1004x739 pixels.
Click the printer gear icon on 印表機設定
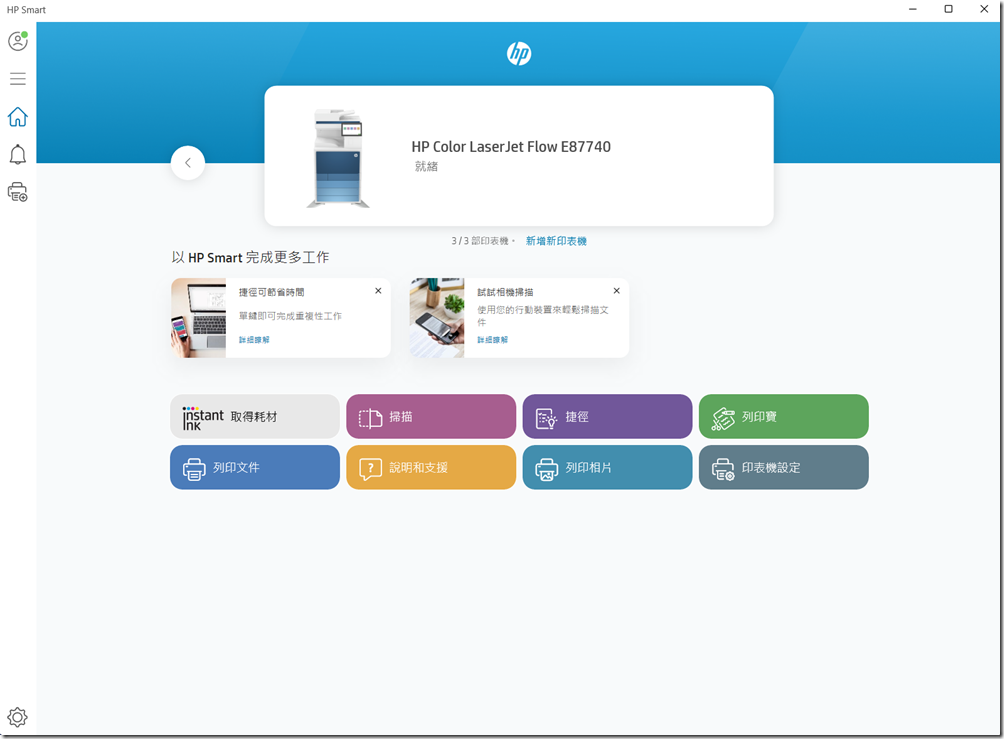723,469
